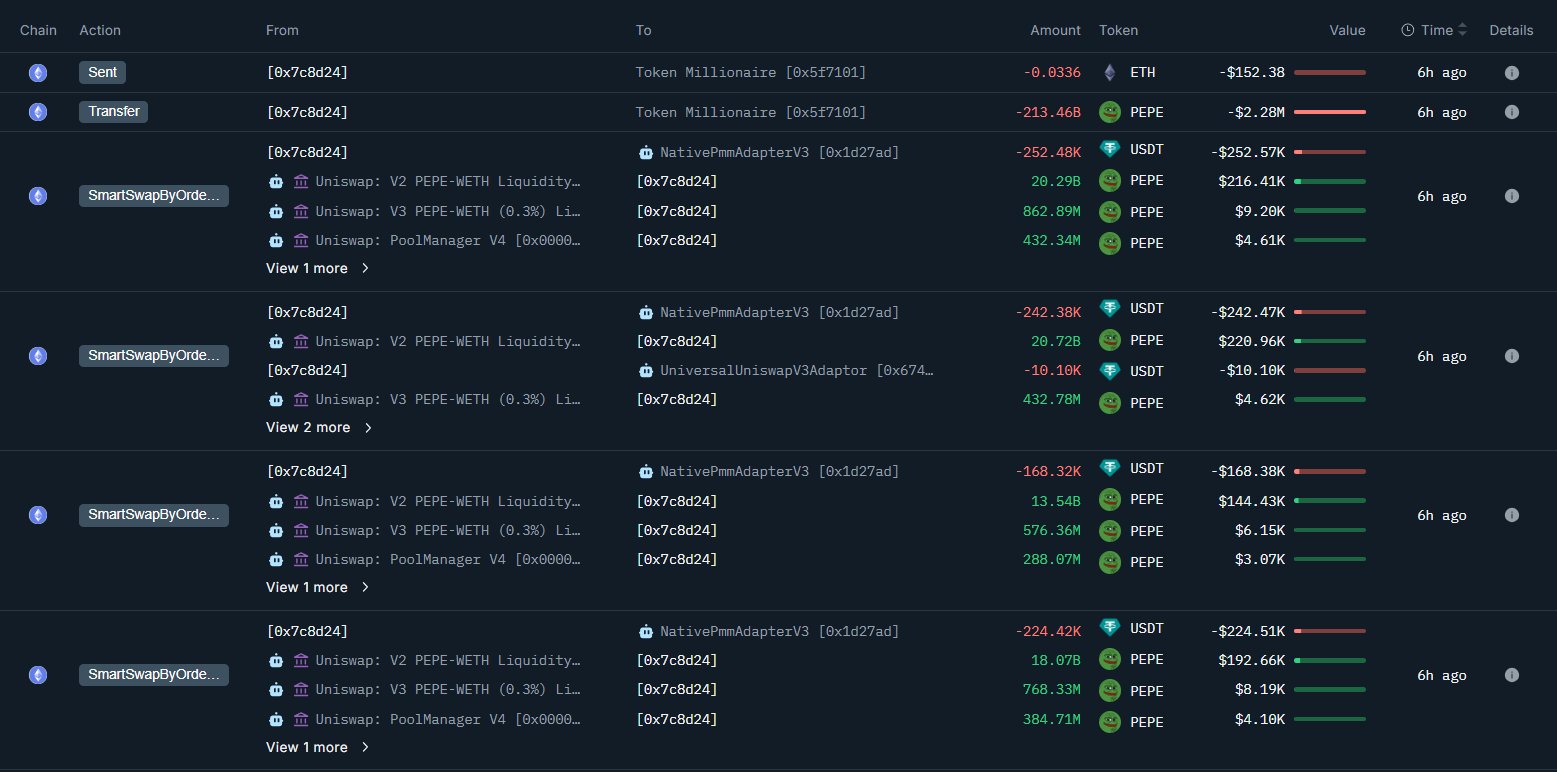Image resolution: width=1557 pixels, height=772 pixels.
Task: Click the Amount column header
Action: (1055, 30)
